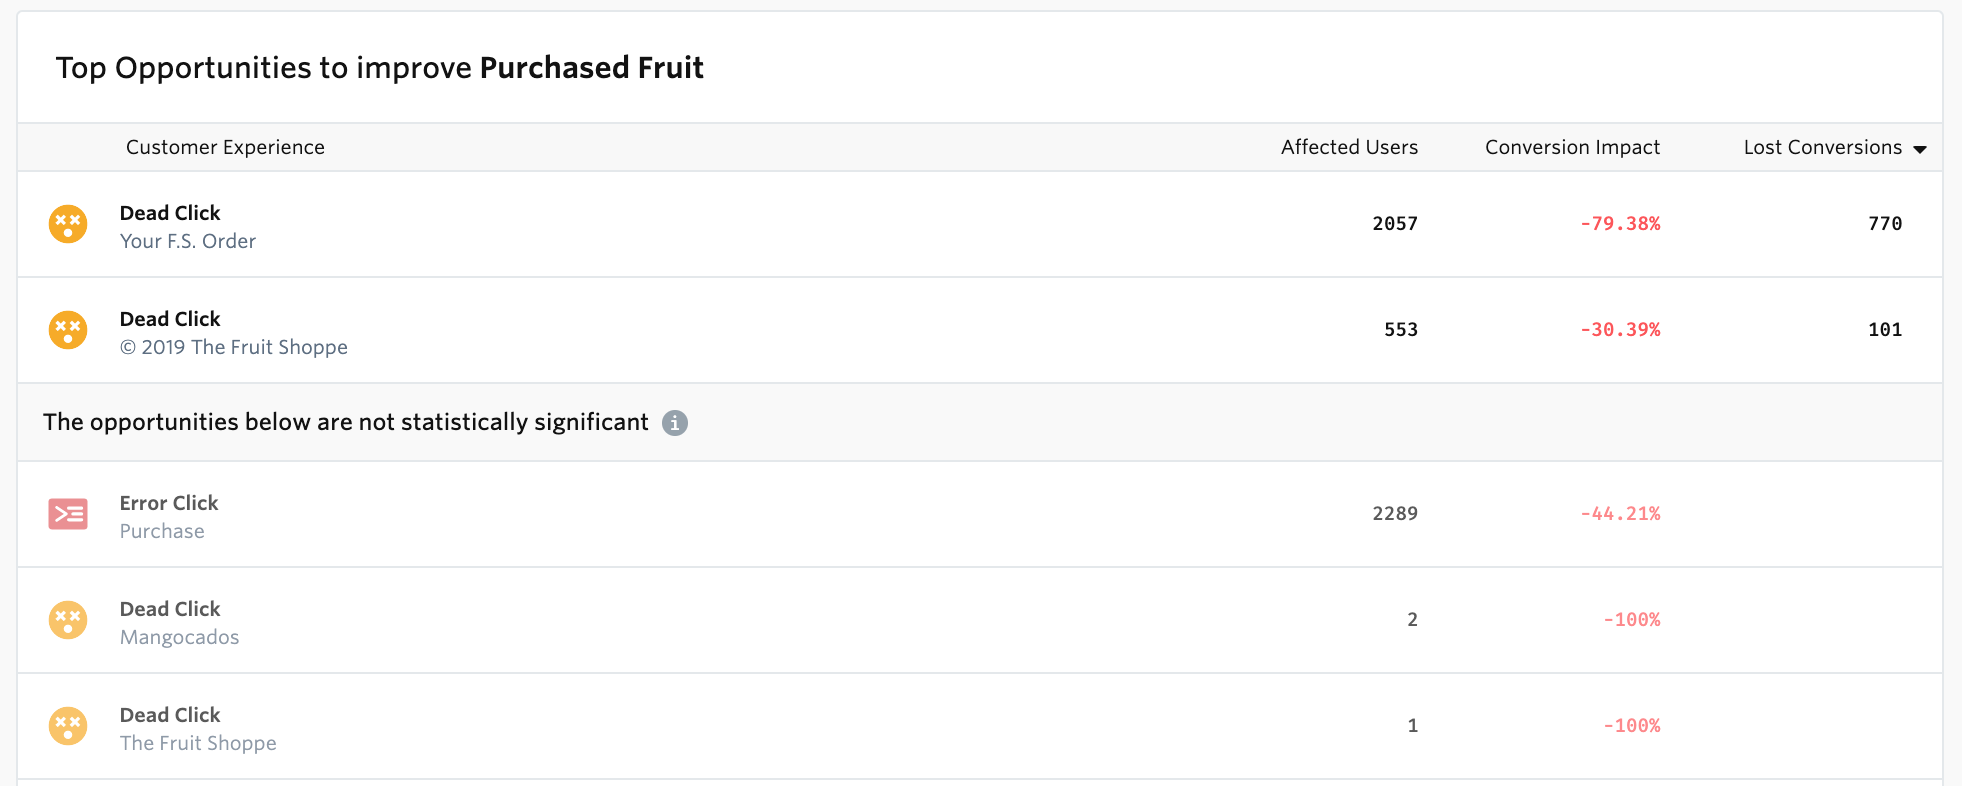Click the Dead Click icon for The Fruit Shoppe

pyautogui.click(x=68, y=726)
